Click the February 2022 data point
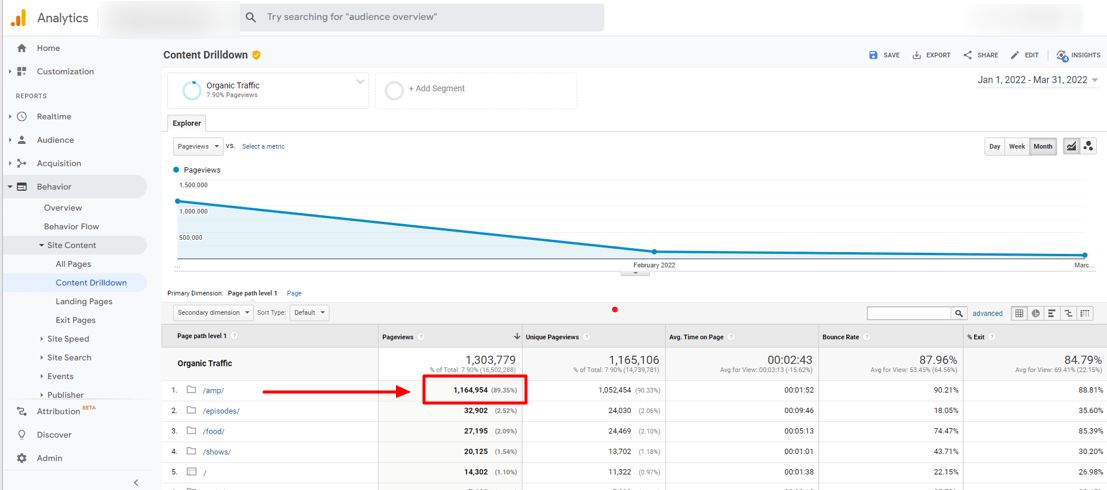Viewport: 1107px width, 490px height. point(654,252)
